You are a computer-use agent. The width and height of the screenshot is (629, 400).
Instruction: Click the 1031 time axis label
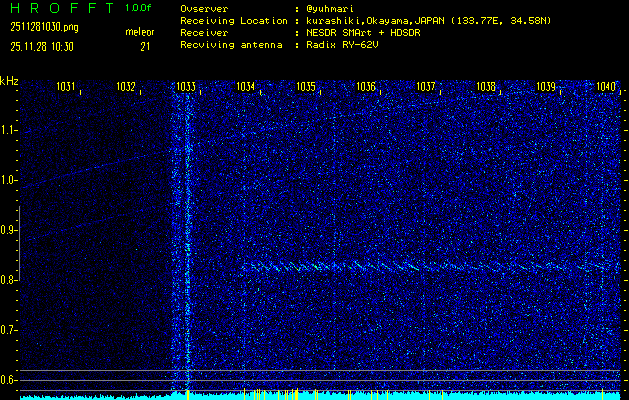(x=65, y=86)
